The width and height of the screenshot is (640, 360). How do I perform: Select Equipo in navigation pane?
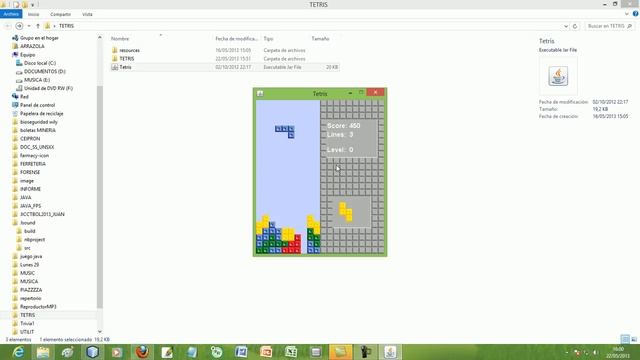[x=27, y=55]
